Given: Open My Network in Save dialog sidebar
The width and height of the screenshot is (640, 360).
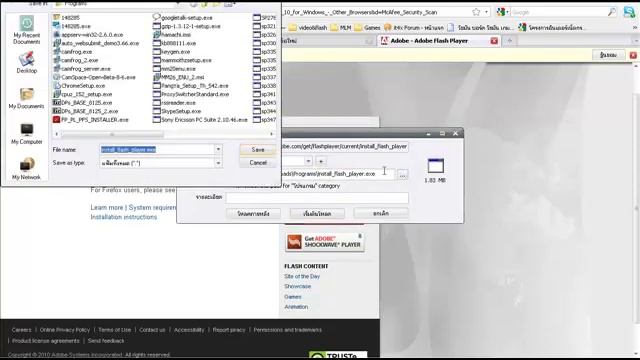Looking at the screenshot, I should (x=27, y=169).
